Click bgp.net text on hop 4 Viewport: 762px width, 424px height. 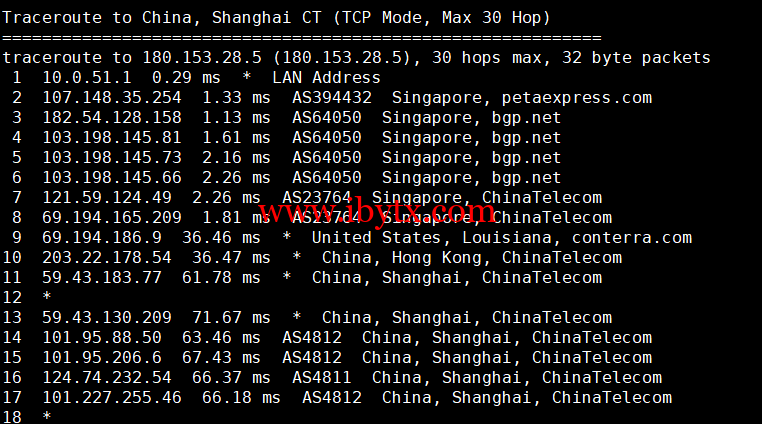point(526,138)
